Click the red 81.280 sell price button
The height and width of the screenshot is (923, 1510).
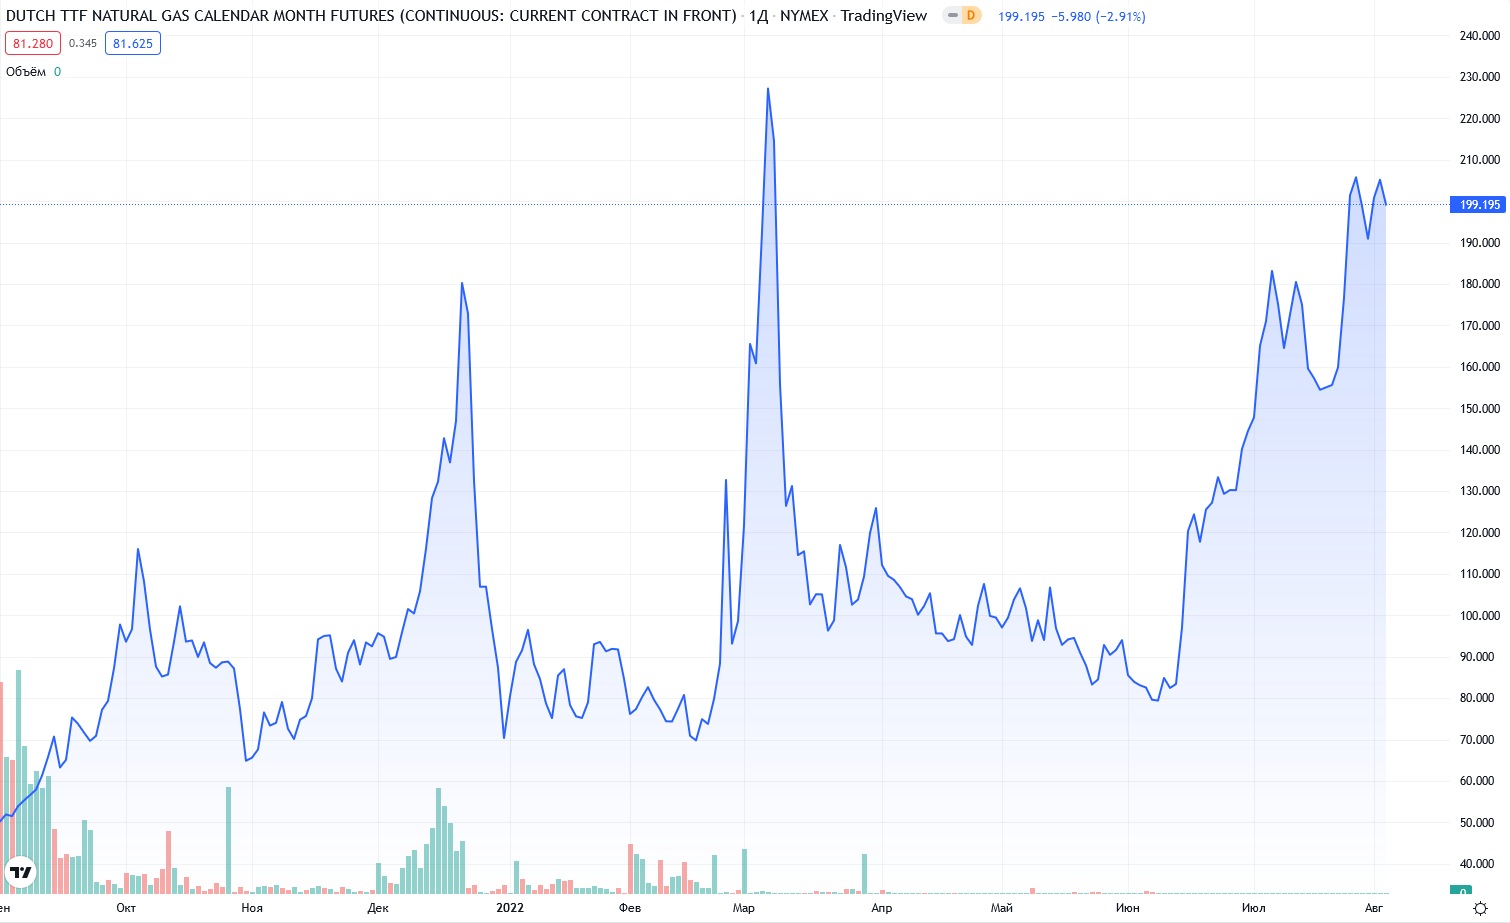point(33,44)
